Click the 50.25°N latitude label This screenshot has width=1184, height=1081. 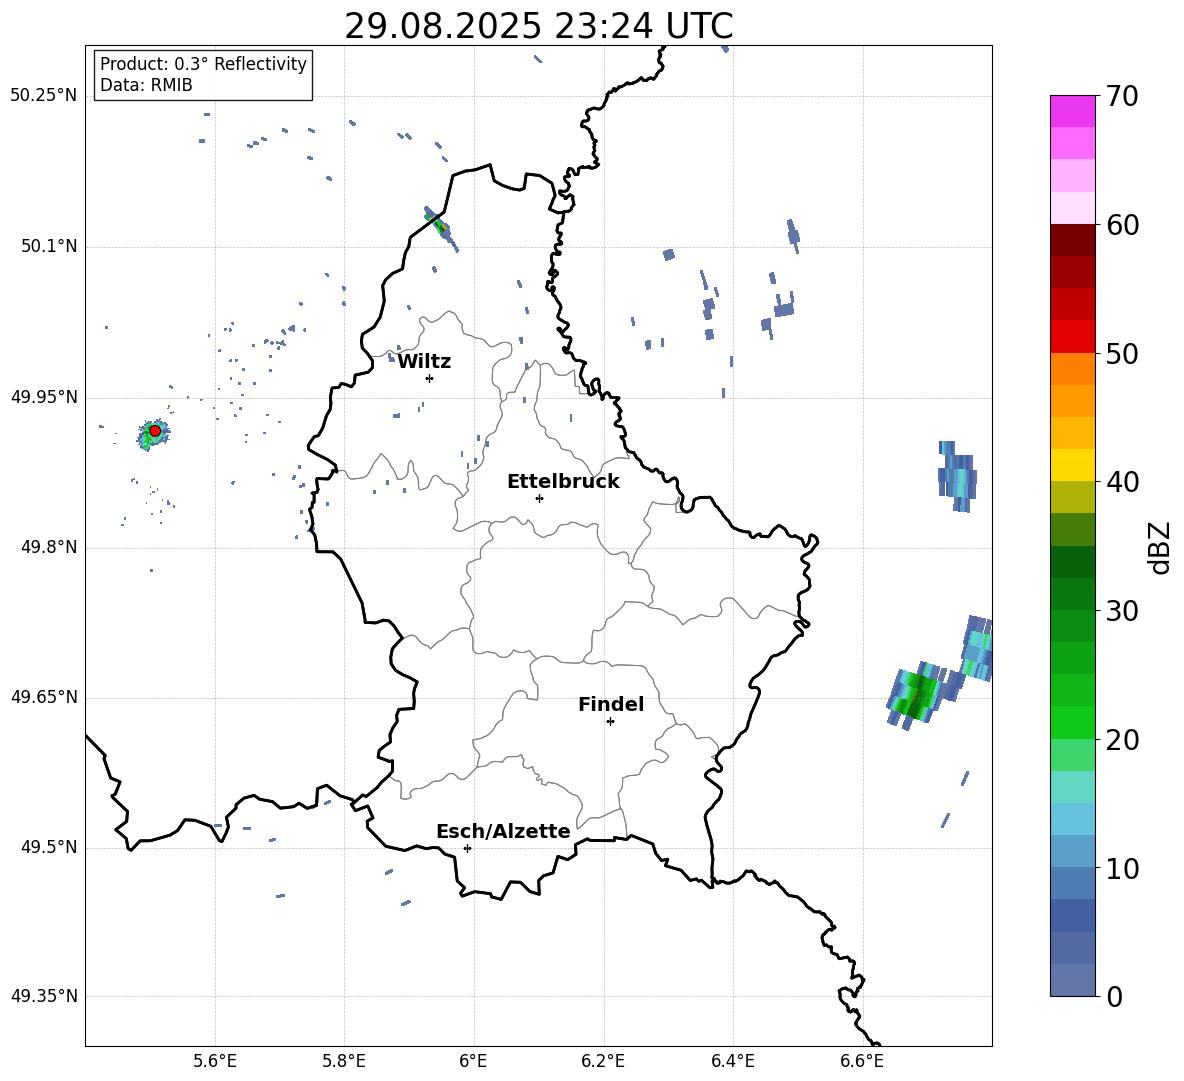point(44,96)
